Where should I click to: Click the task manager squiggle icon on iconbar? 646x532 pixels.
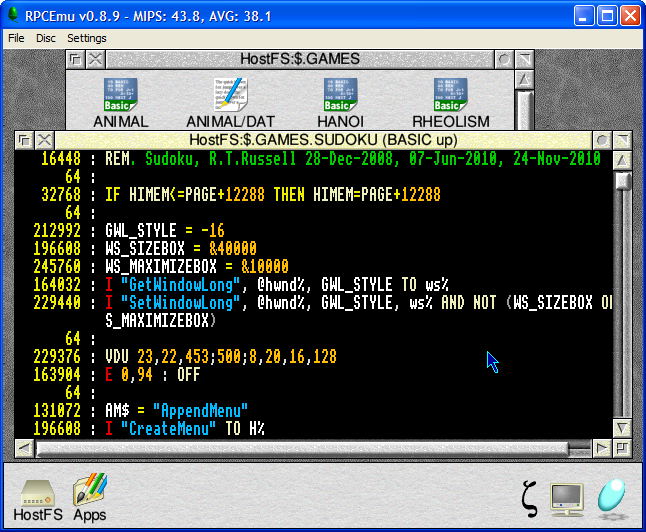[x=529, y=498]
